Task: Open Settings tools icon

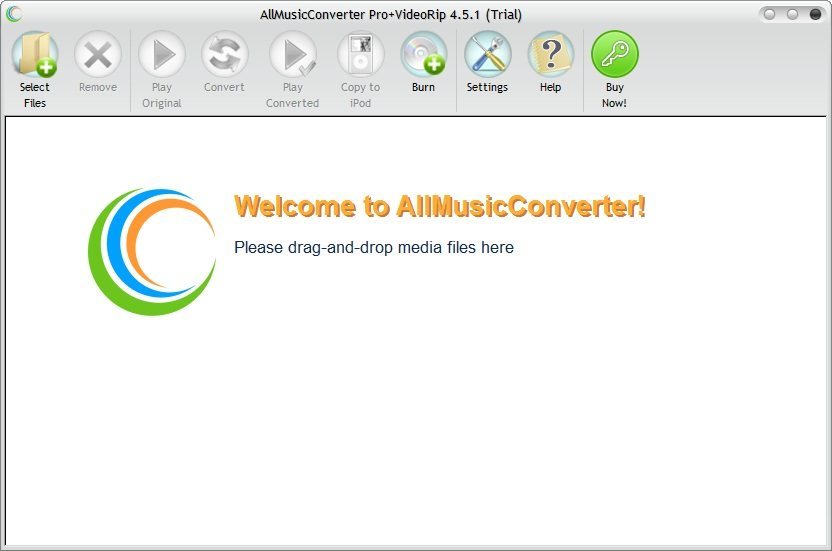Action: click(x=488, y=54)
